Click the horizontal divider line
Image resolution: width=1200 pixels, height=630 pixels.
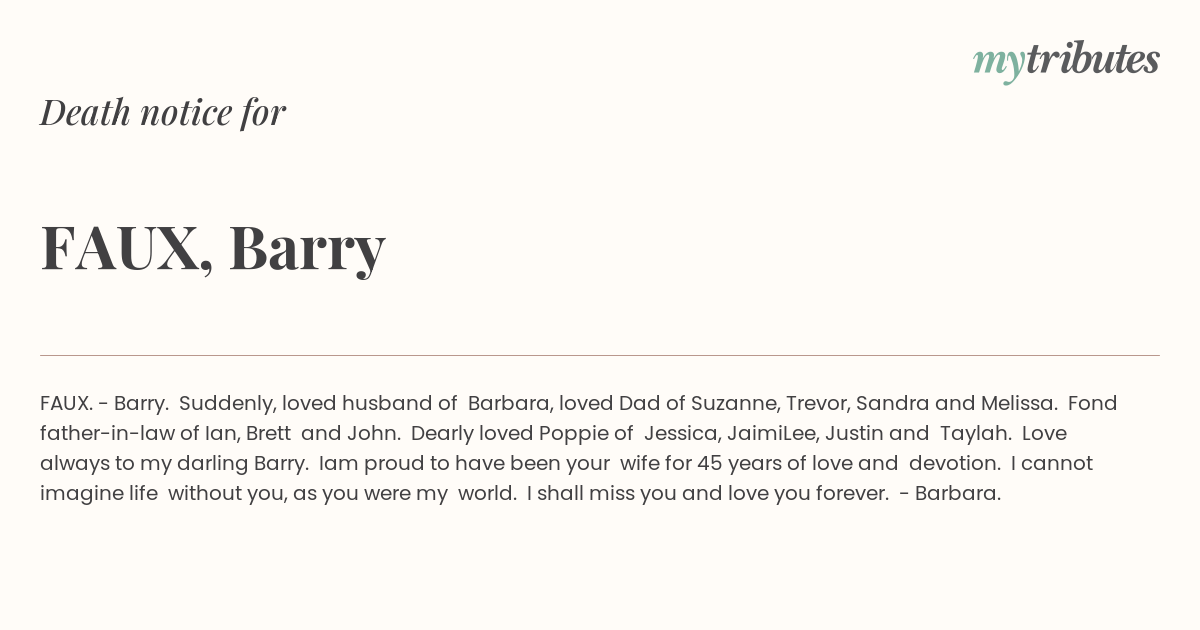tap(600, 355)
